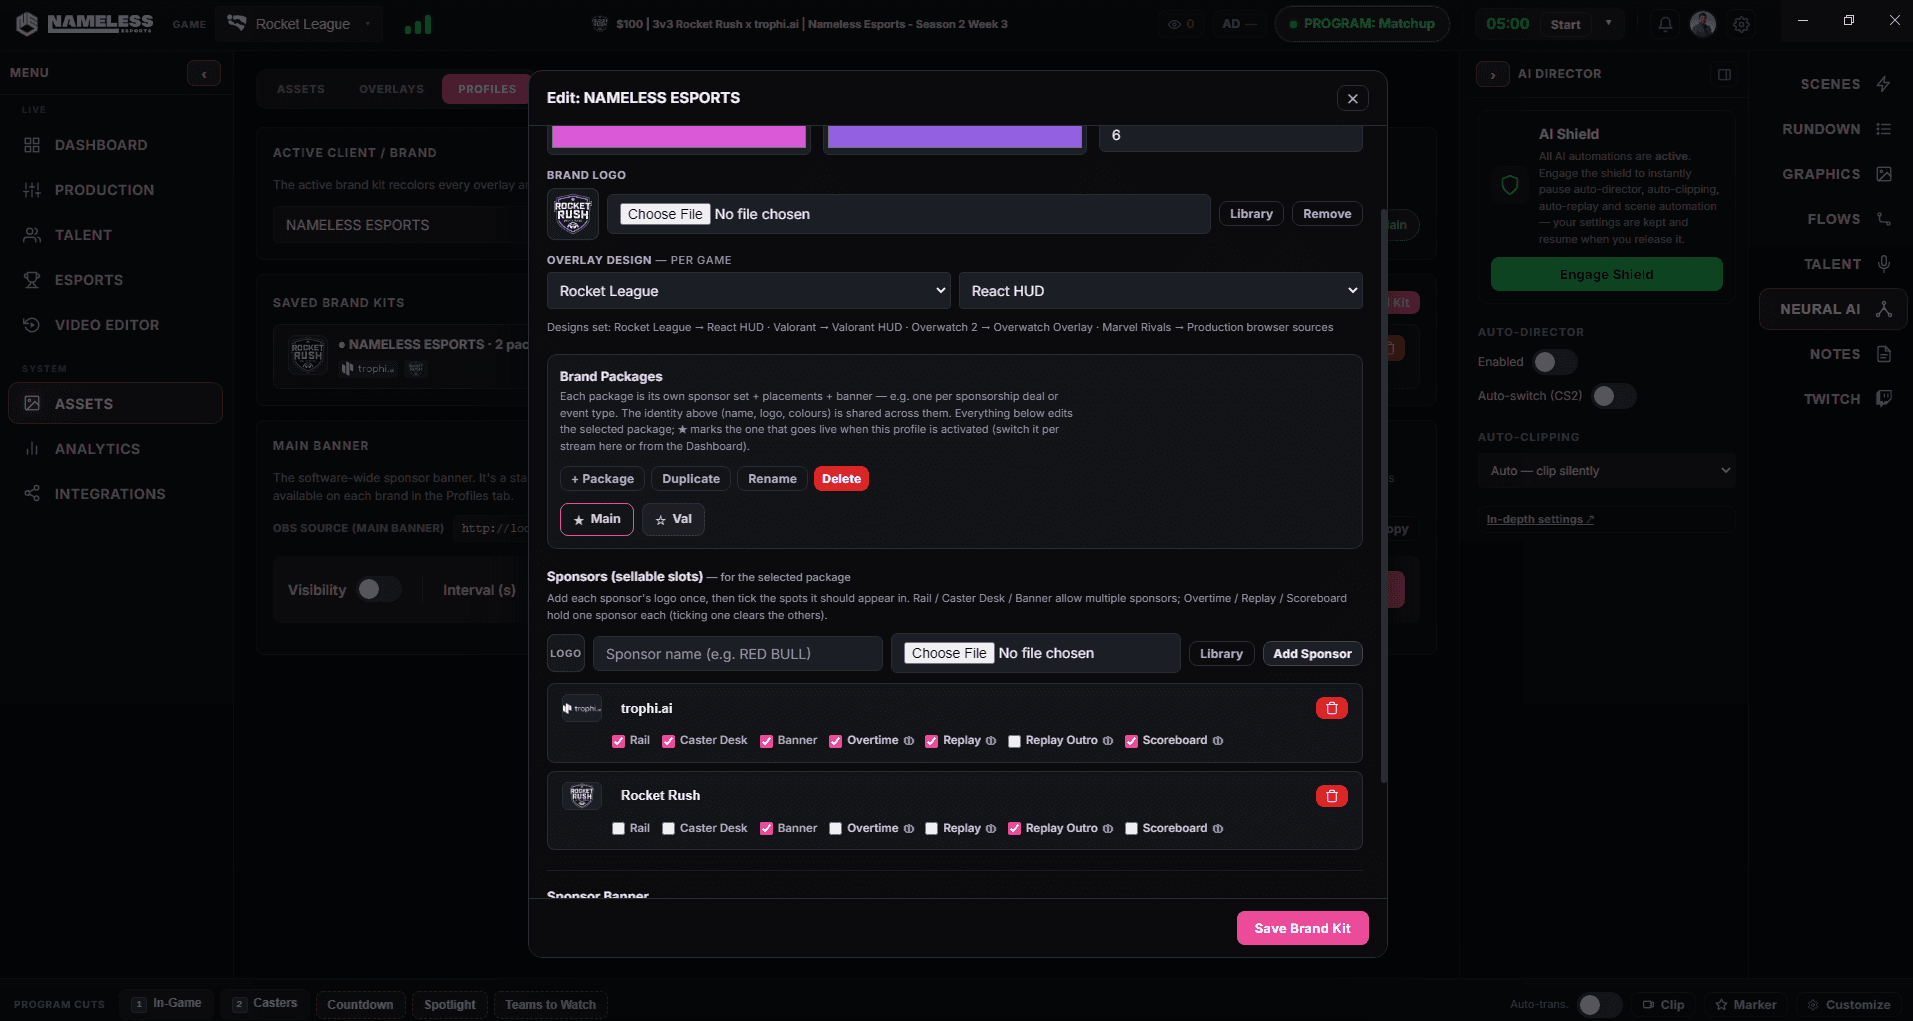
Task: Expand the Start timer dropdown arrow
Action: (x=1608, y=24)
